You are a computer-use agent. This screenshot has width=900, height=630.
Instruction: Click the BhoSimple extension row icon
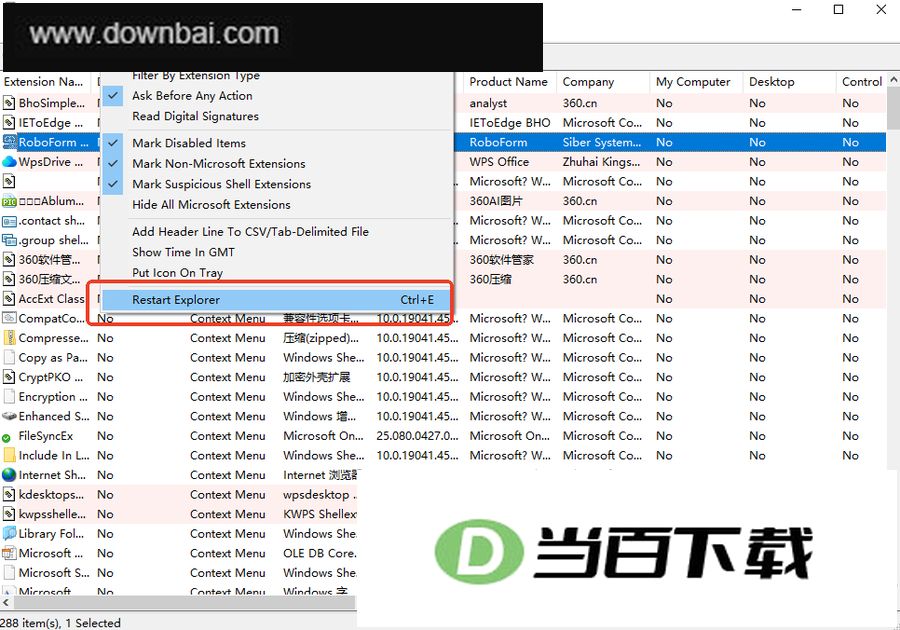point(9,103)
